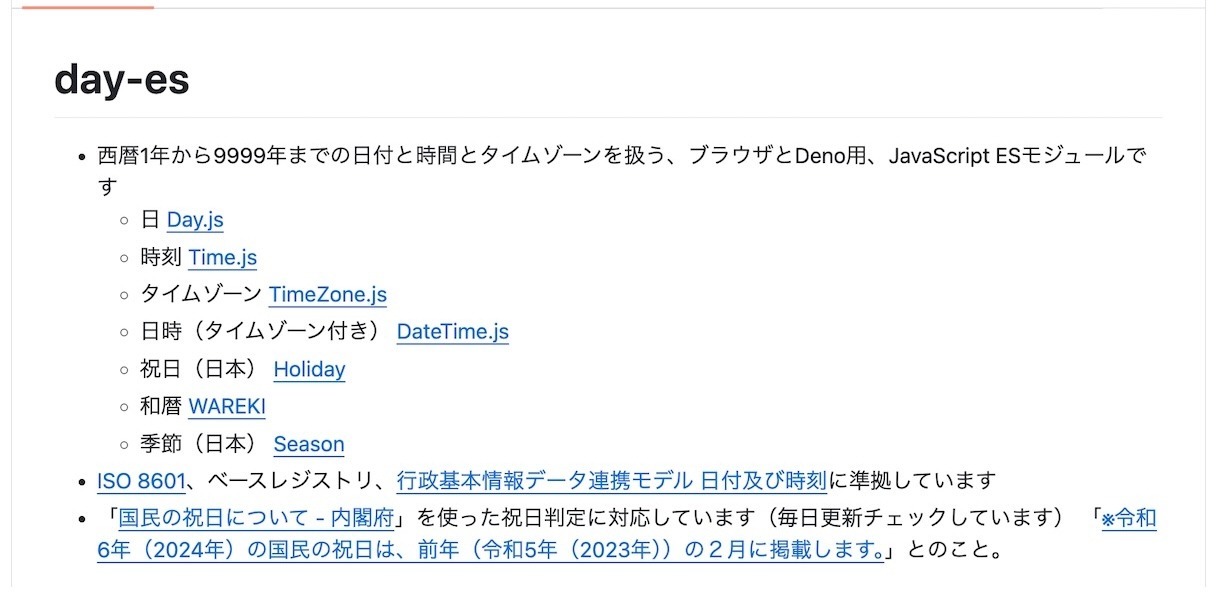Open the ISO 8601 link
Image resolution: width=1220 pixels, height=610 pixels.
141,482
